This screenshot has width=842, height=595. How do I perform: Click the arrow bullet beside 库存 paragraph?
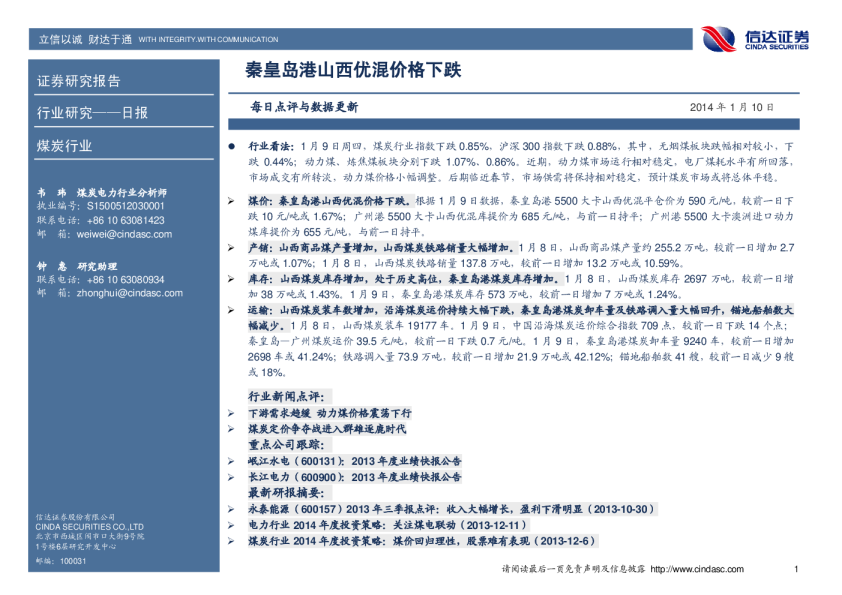(232, 280)
